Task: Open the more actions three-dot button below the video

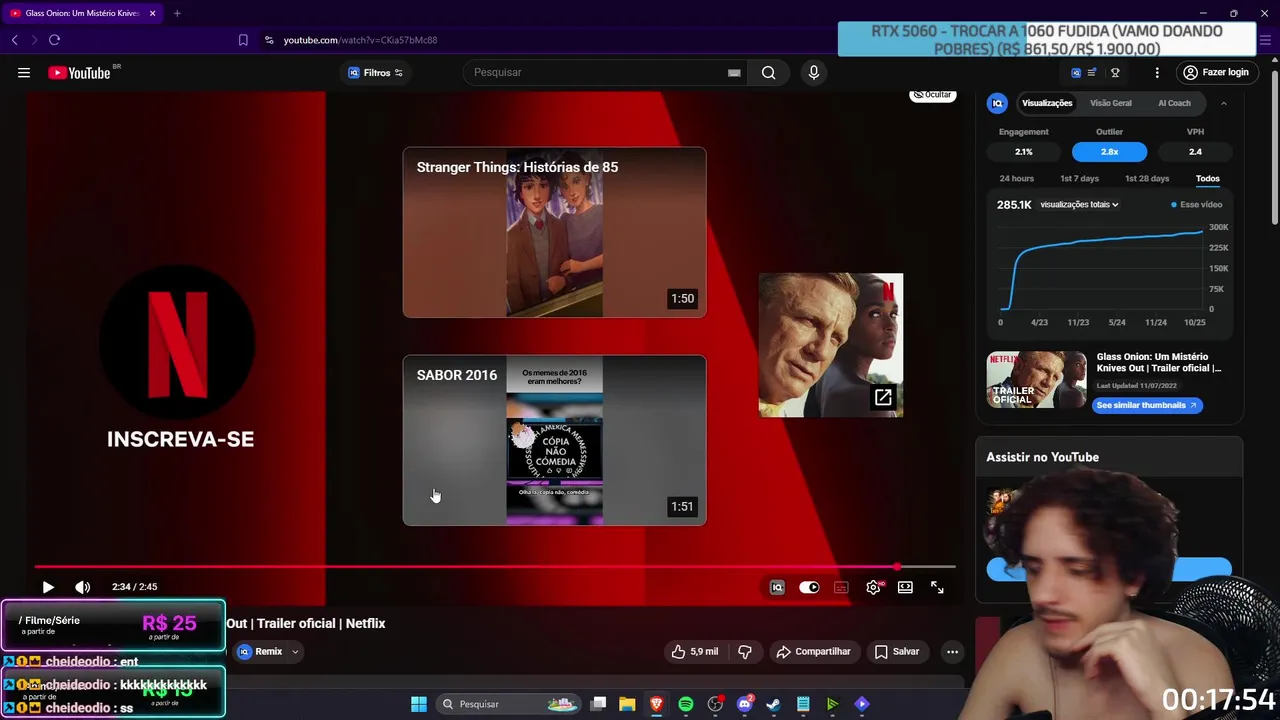Action: 952,651
